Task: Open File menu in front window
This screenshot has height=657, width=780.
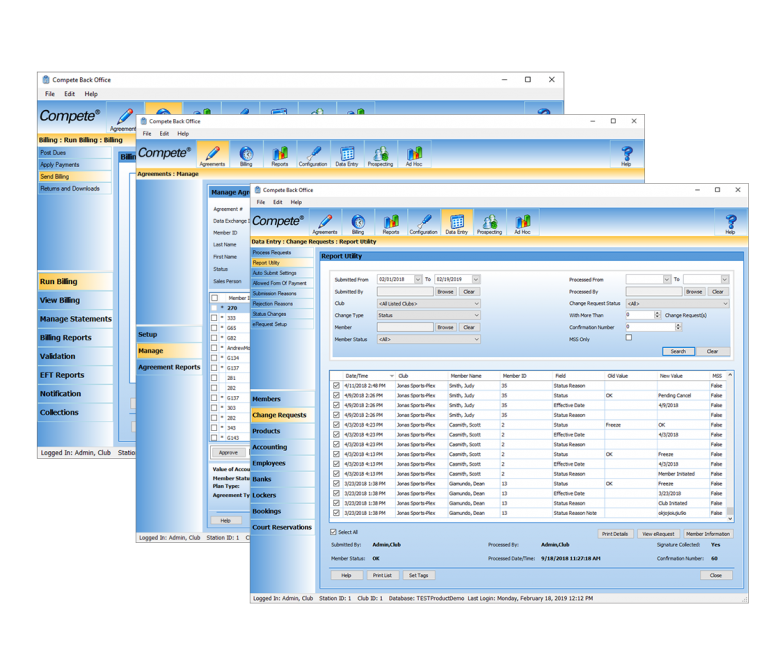Action: click(x=261, y=202)
